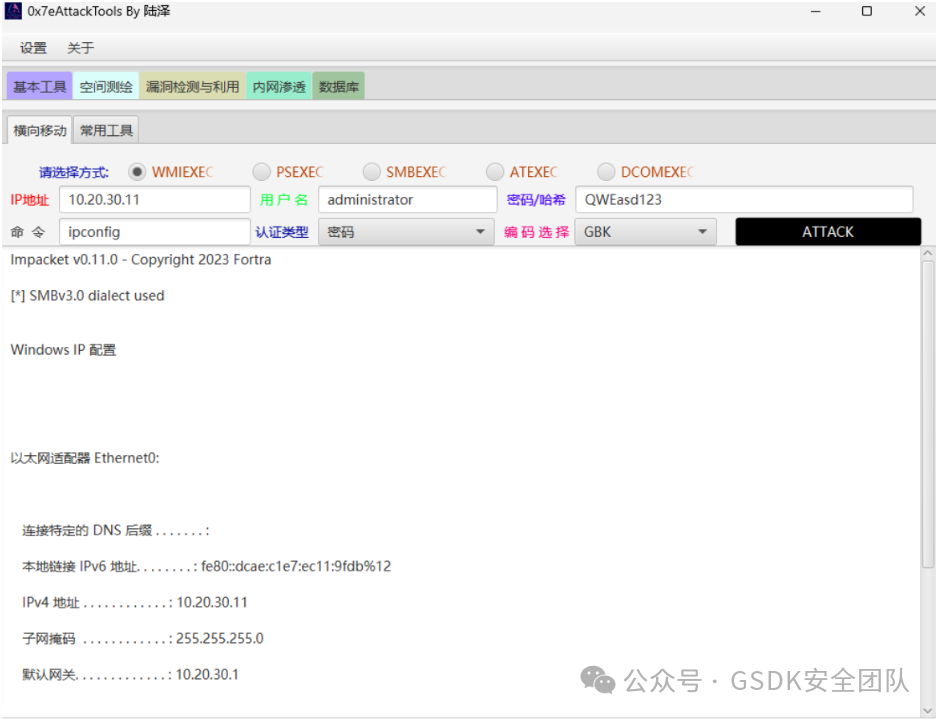
Task: Open the 设置 menu
Action: [x=33, y=48]
